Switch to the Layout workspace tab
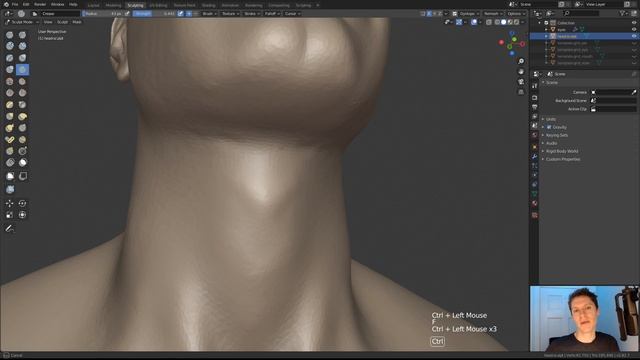This screenshot has height=360, width=640. tap(93, 5)
